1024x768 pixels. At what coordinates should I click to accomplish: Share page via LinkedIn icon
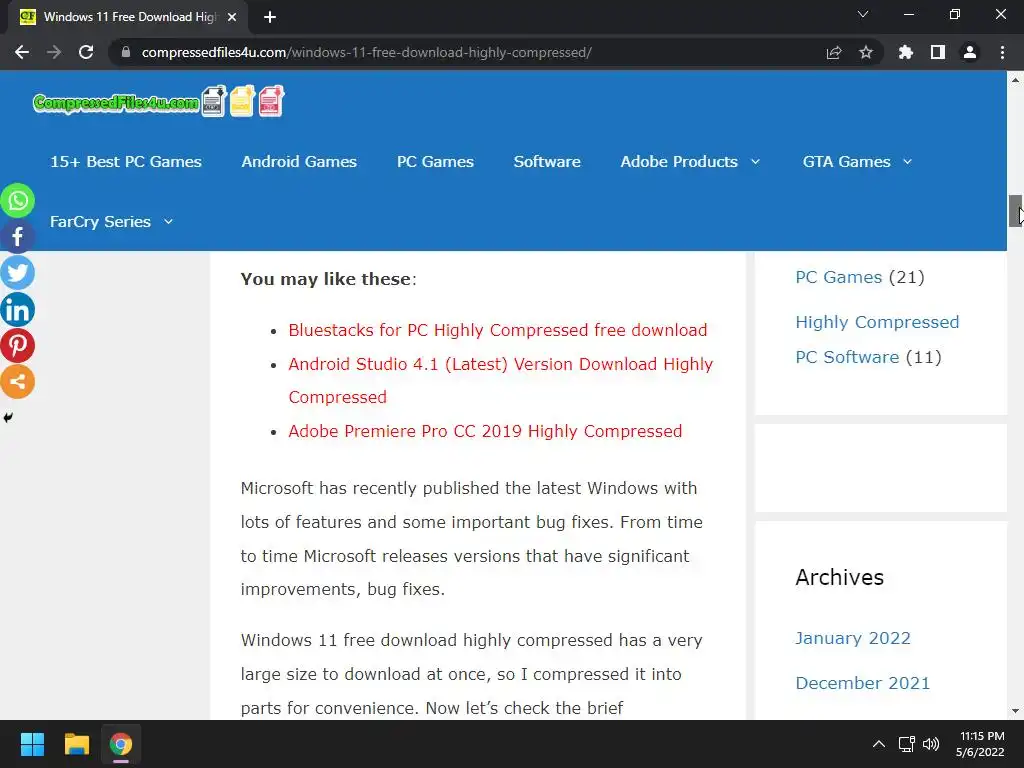[18, 310]
